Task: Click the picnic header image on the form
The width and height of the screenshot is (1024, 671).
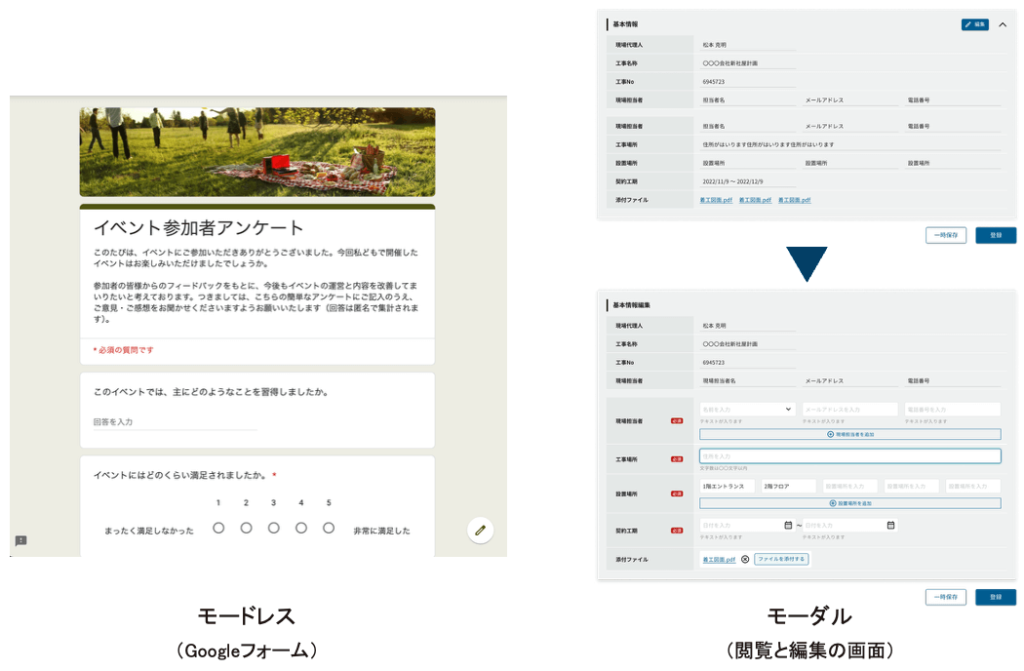Action: click(x=257, y=151)
